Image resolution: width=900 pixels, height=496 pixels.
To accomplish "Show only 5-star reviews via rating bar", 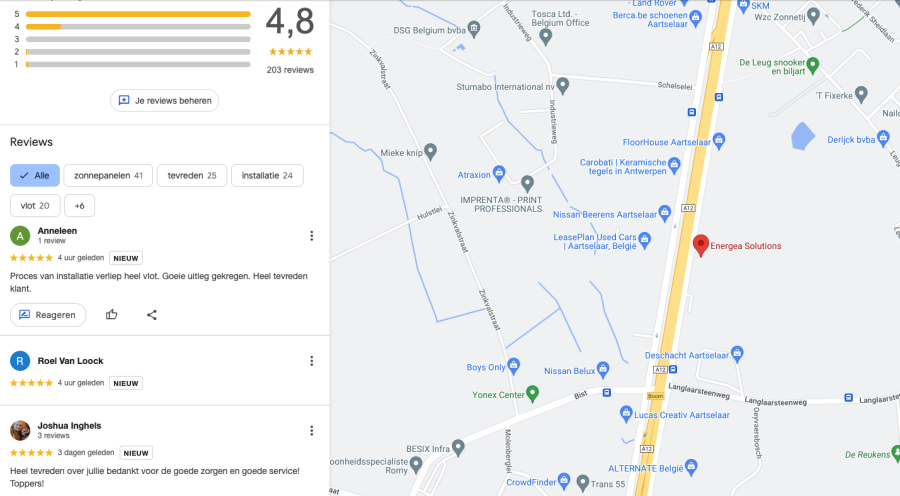I will [x=138, y=14].
